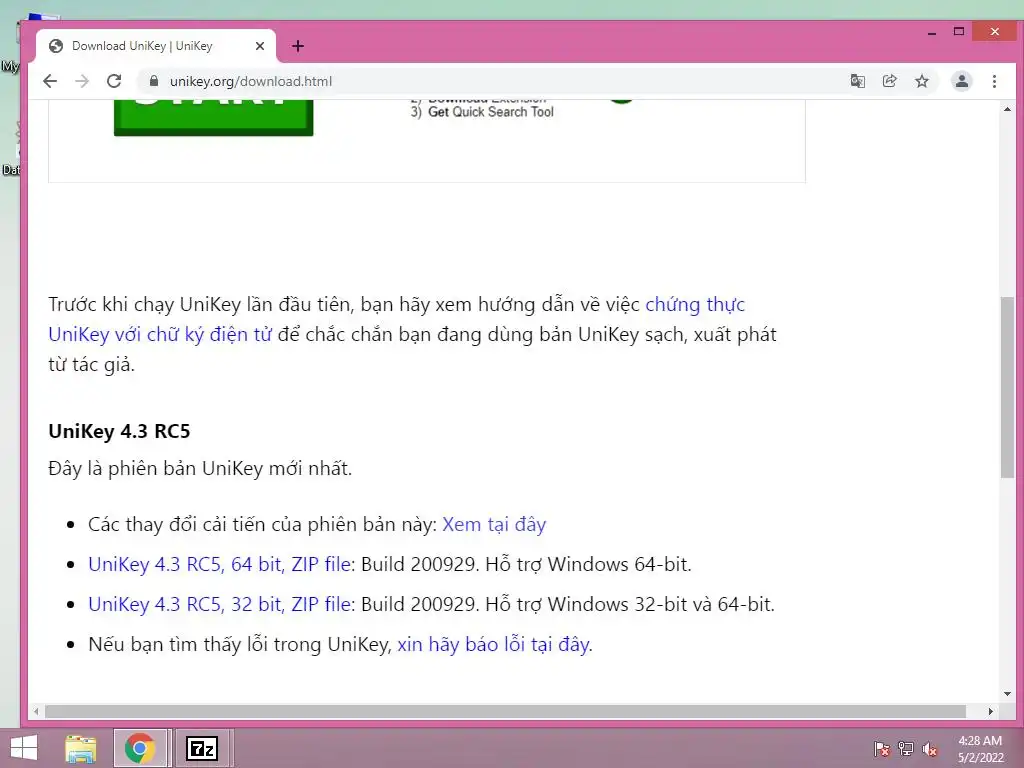Viewport: 1024px width, 768px height.
Task: Click the vertical scrollbar thumb
Action: [1007, 387]
